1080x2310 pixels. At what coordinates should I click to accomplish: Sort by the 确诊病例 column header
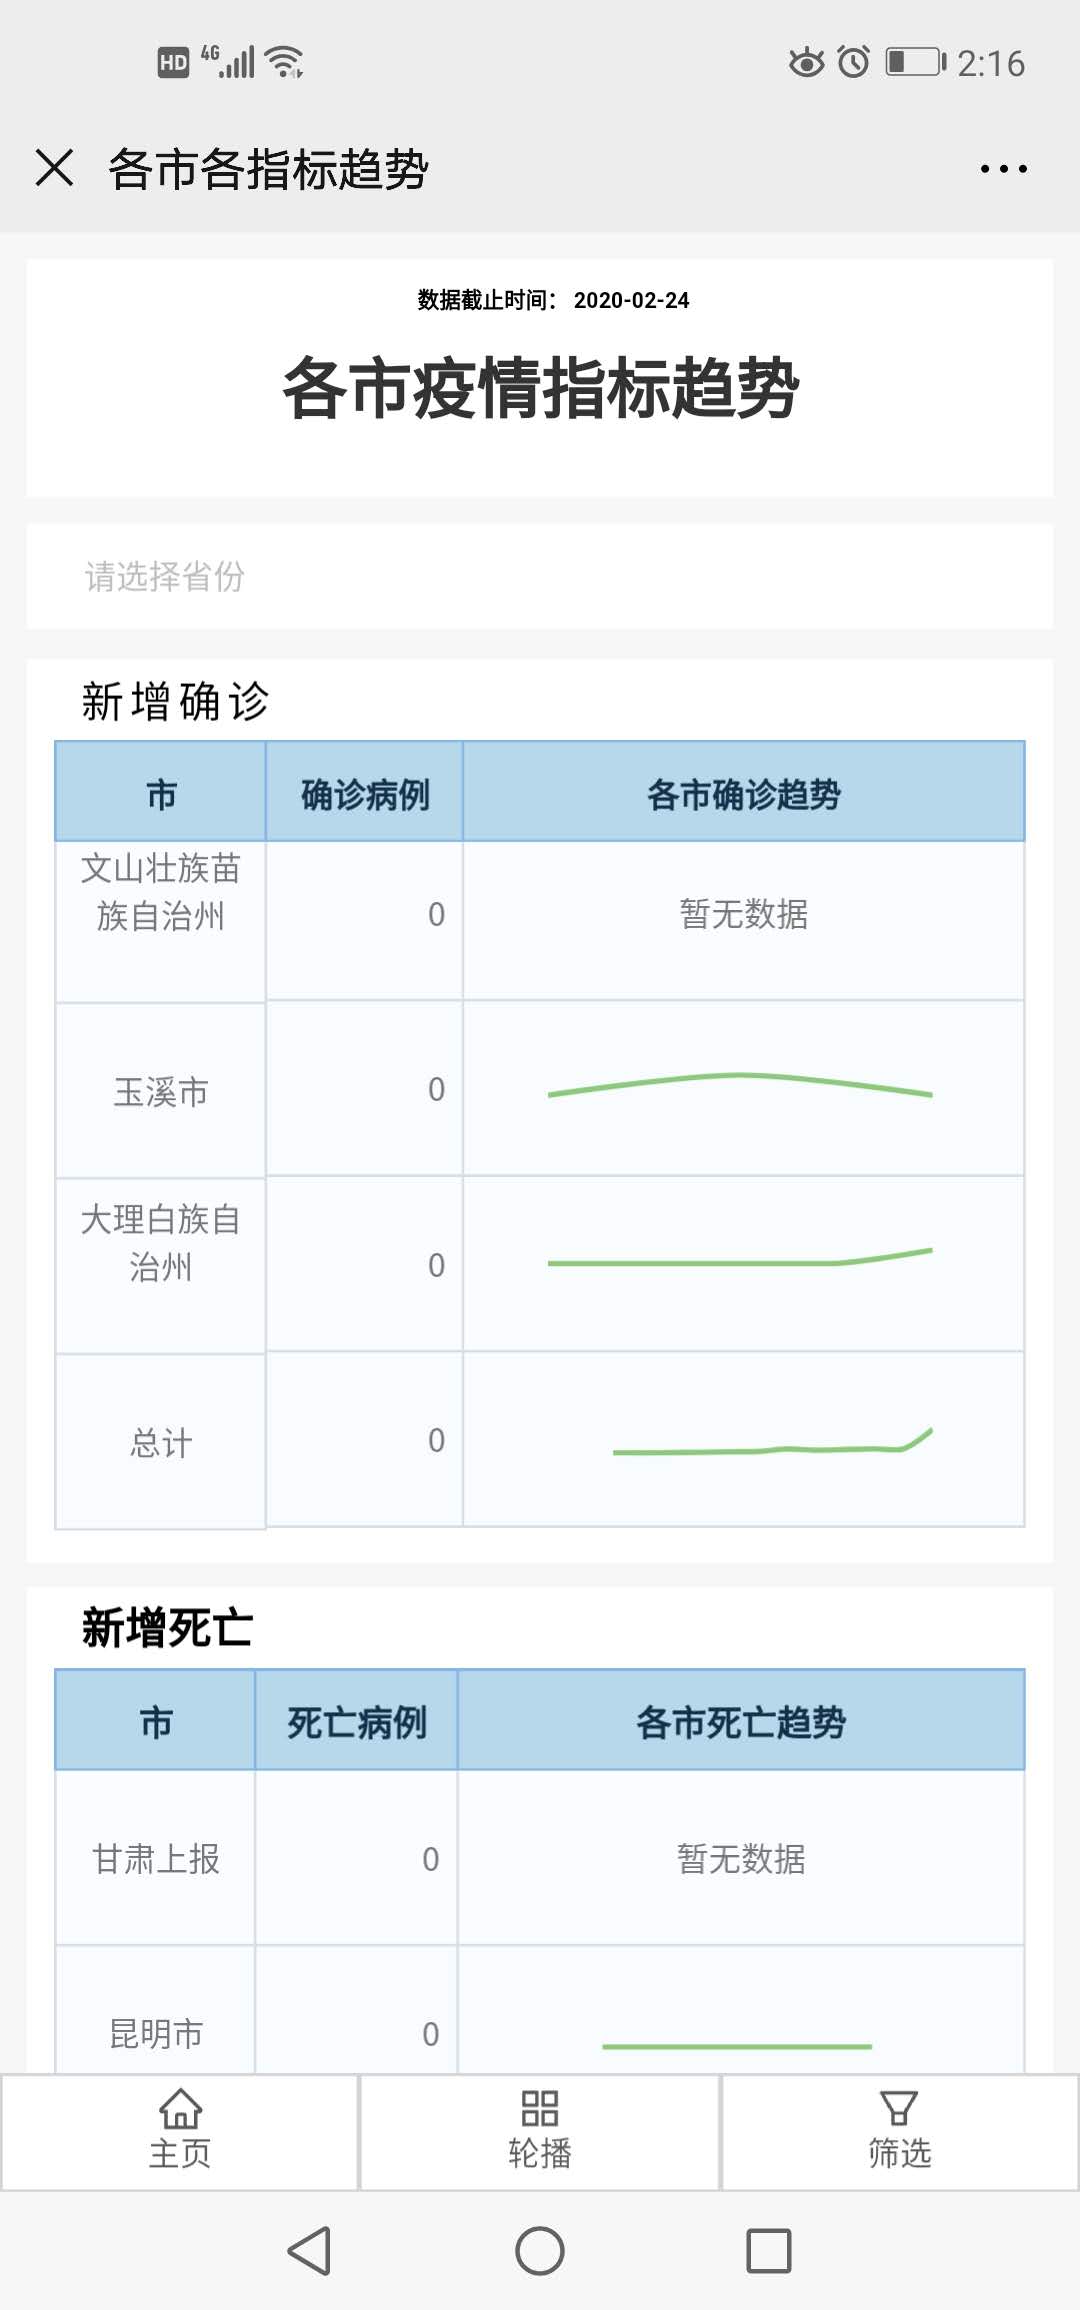click(x=365, y=795)
